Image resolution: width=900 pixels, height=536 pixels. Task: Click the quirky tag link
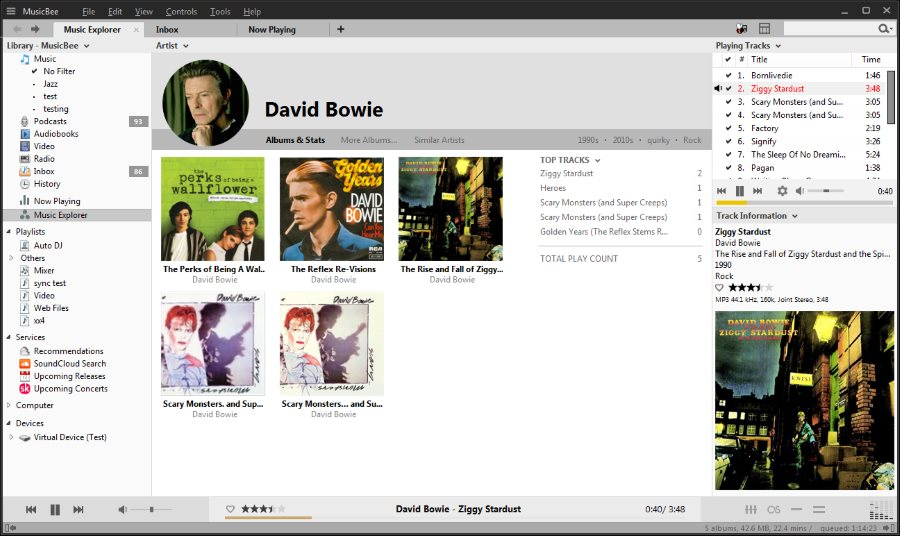pos(658,140)
